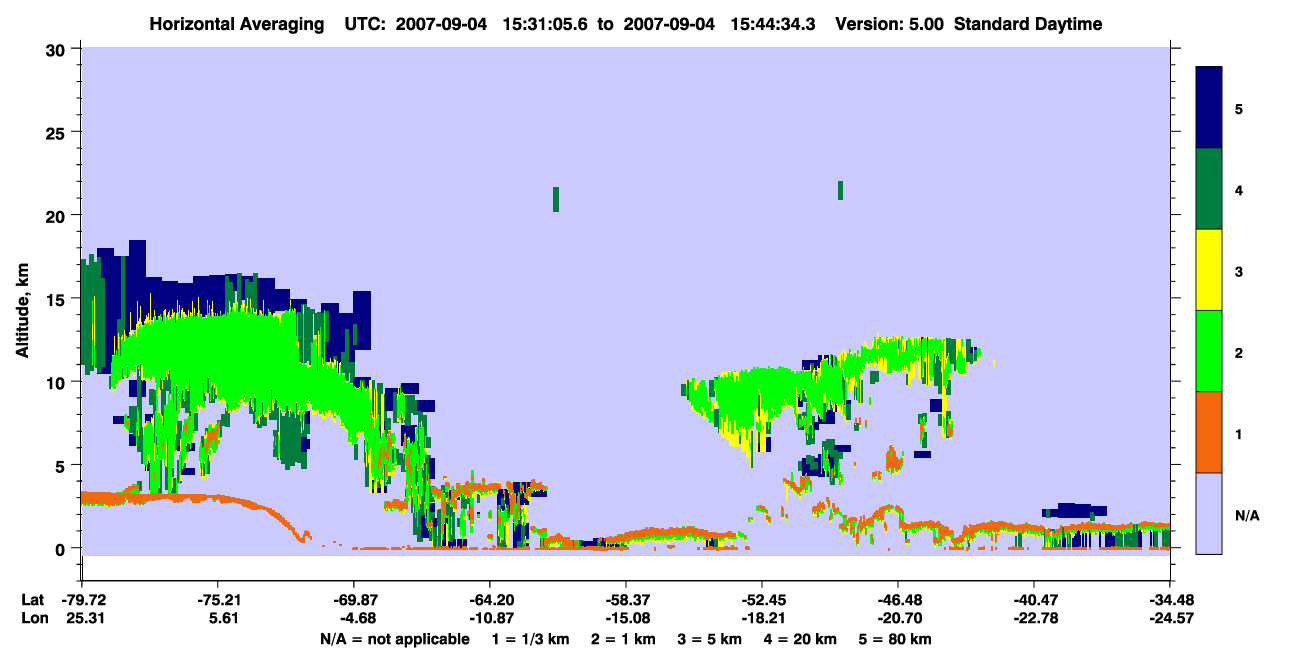Click latitude value -40.47
This screenshot has width=1300, height=667.
coord(1034,600)
